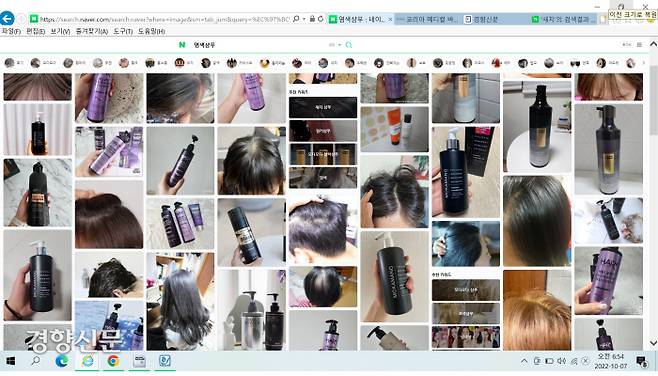Click the magnifier search icon in address bar

click(296, 19)
